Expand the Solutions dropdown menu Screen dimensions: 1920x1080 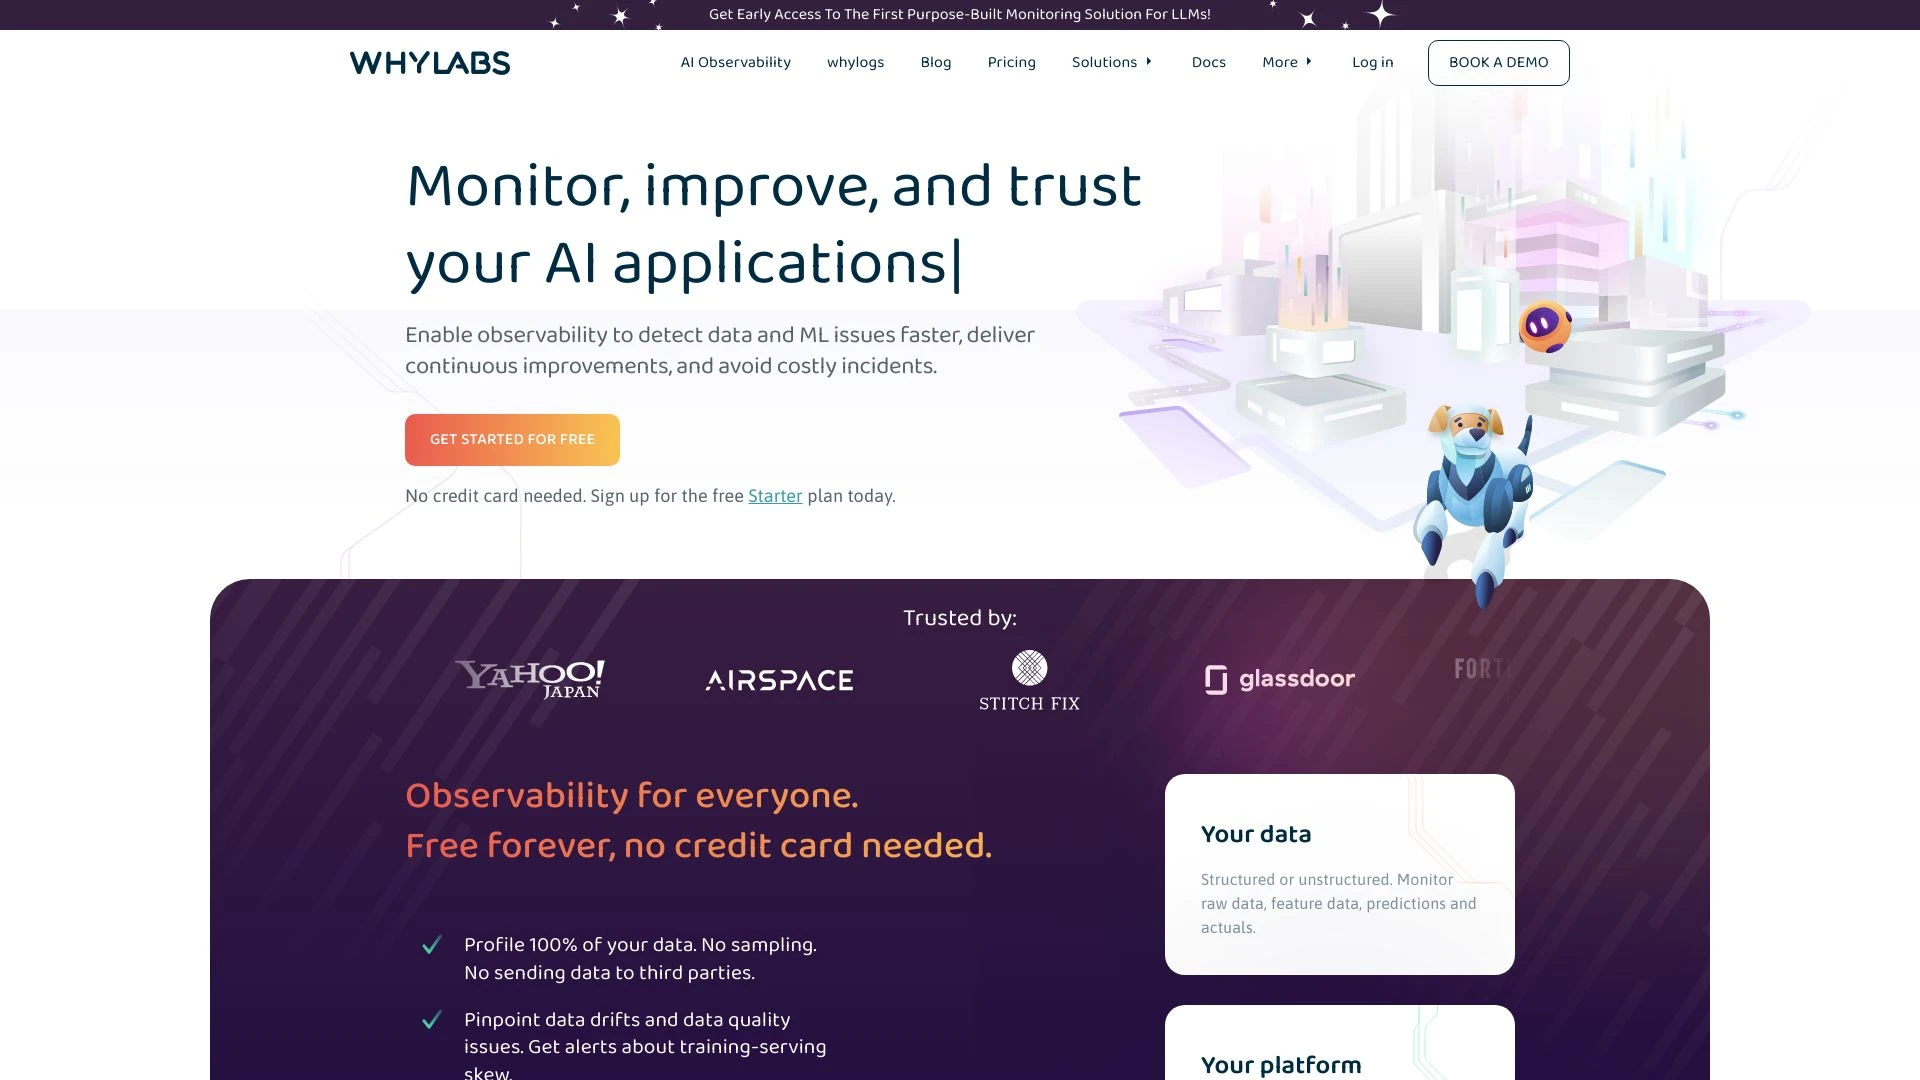click(x=1113, y=62)
